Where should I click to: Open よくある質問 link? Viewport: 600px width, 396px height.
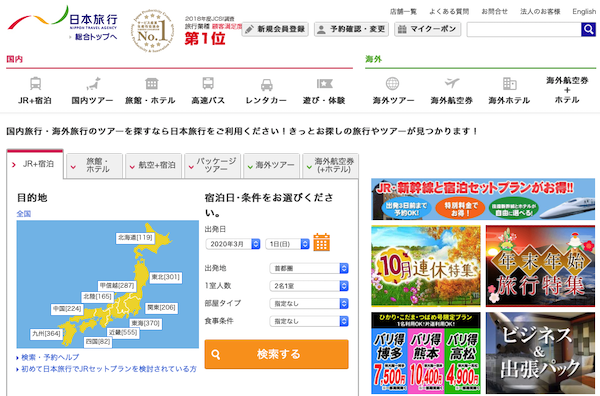point(449,12)
